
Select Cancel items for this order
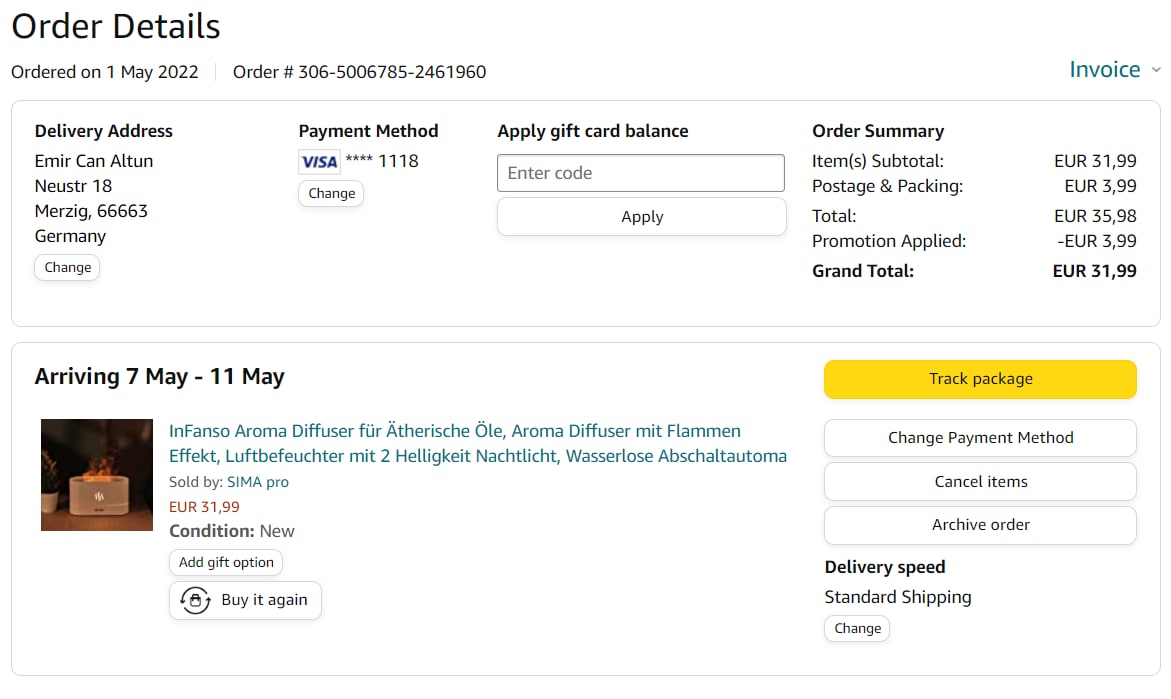coord(980,481)
